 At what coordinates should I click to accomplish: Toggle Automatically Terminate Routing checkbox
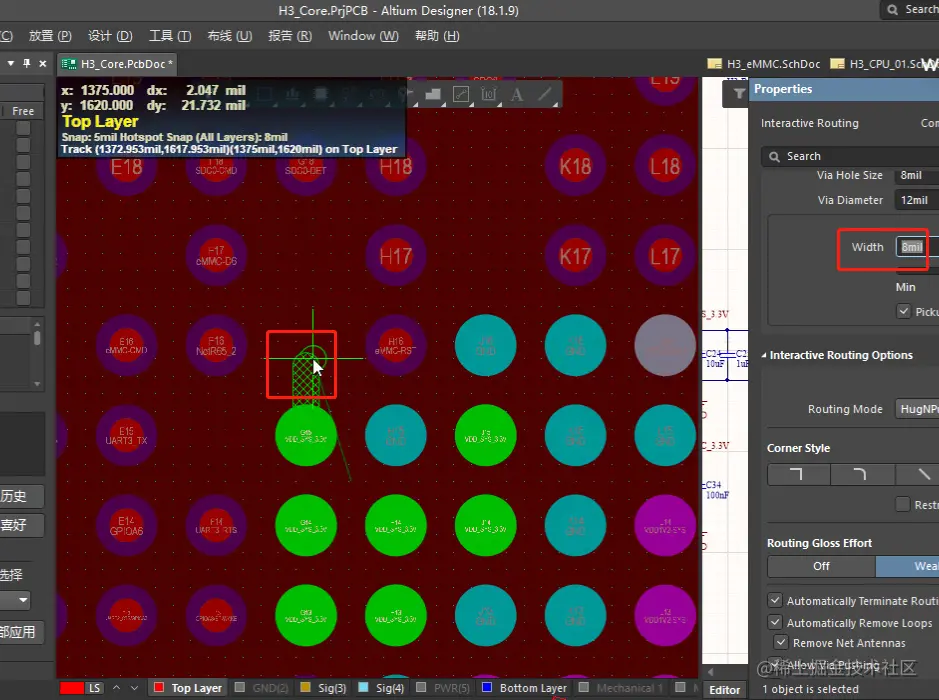pos(775,600)
